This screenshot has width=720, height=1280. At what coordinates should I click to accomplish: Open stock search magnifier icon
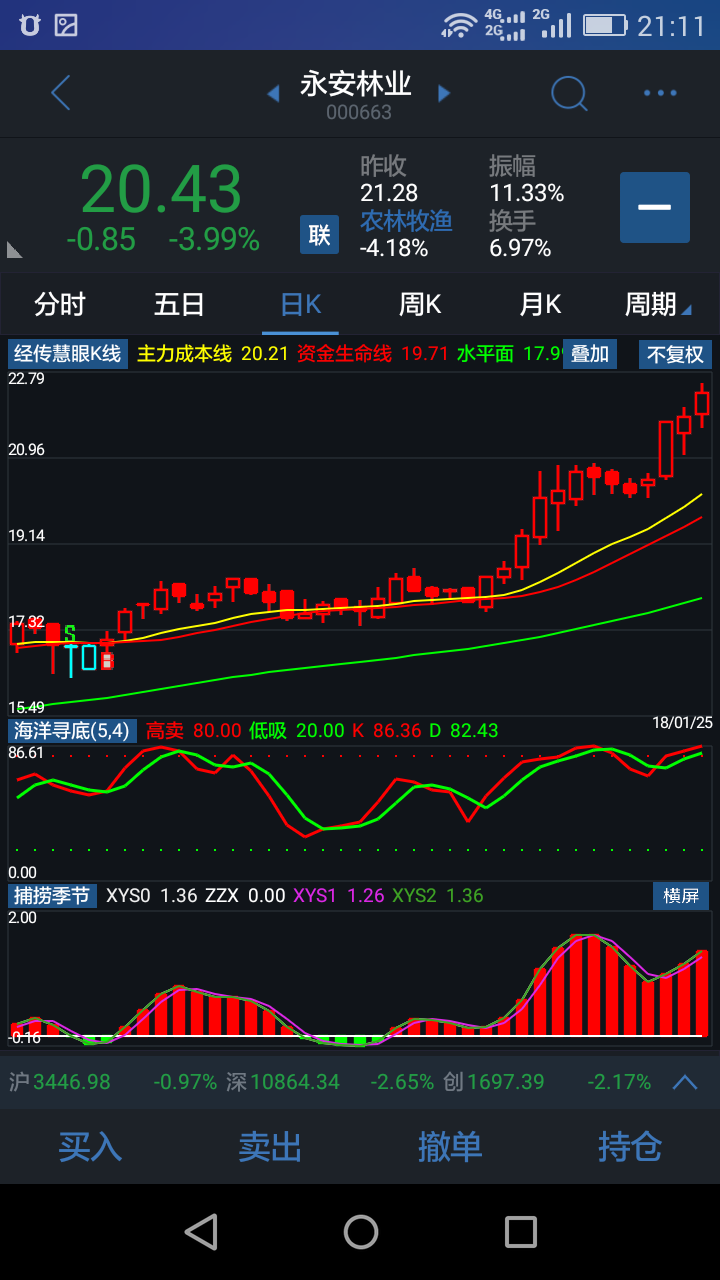click(x=569, y=93)
